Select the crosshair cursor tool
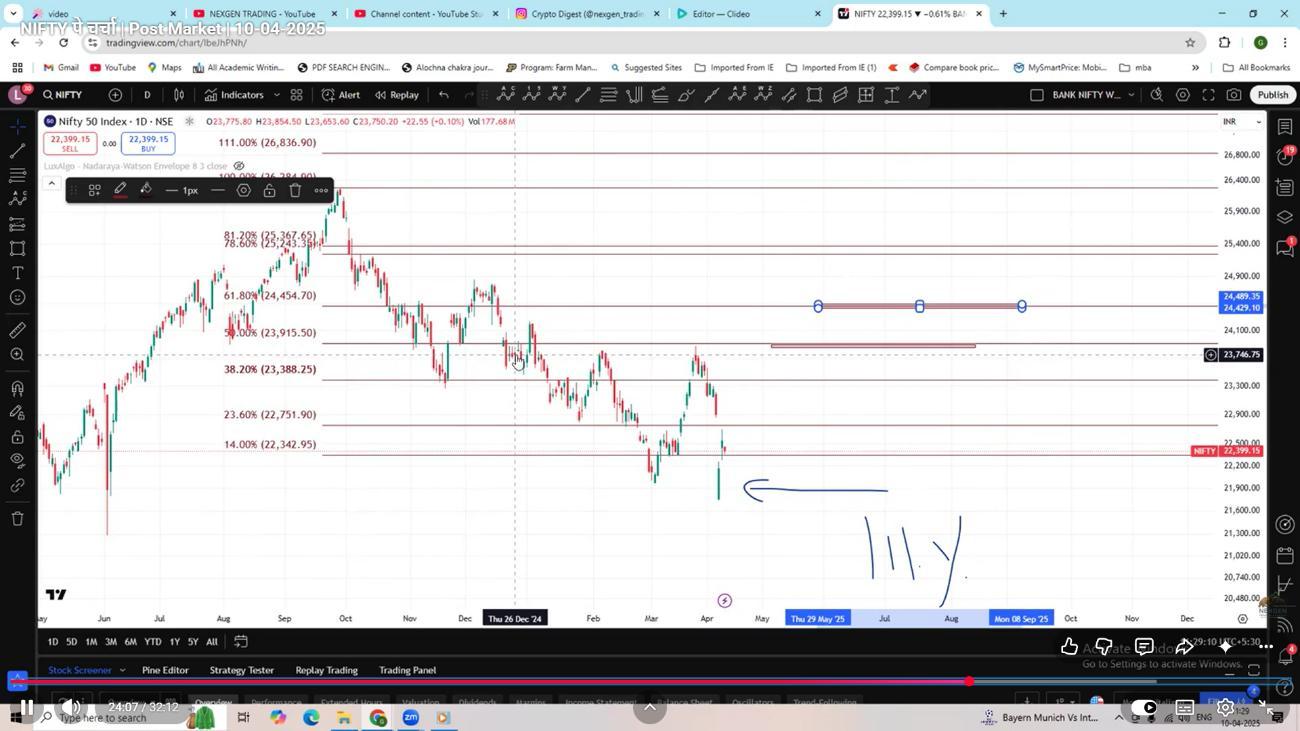This screenshot has width=1300, height=731. click(x=17, y=127)
